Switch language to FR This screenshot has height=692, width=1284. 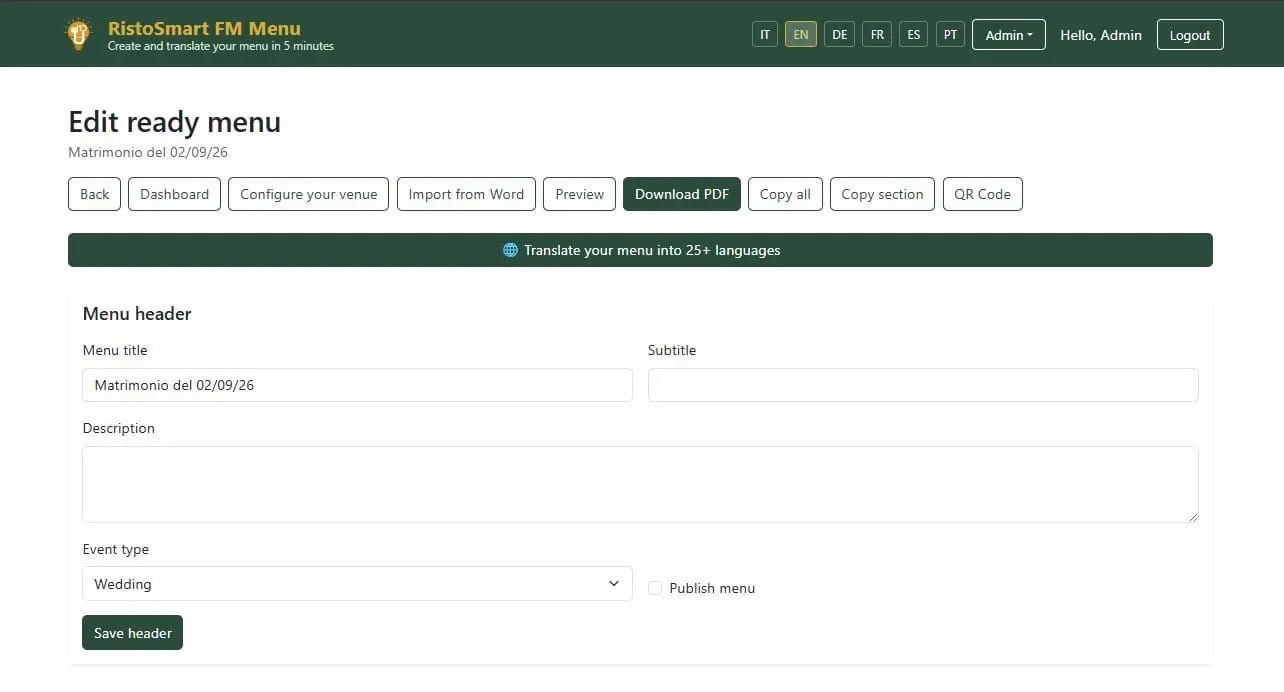pos(877,34)
